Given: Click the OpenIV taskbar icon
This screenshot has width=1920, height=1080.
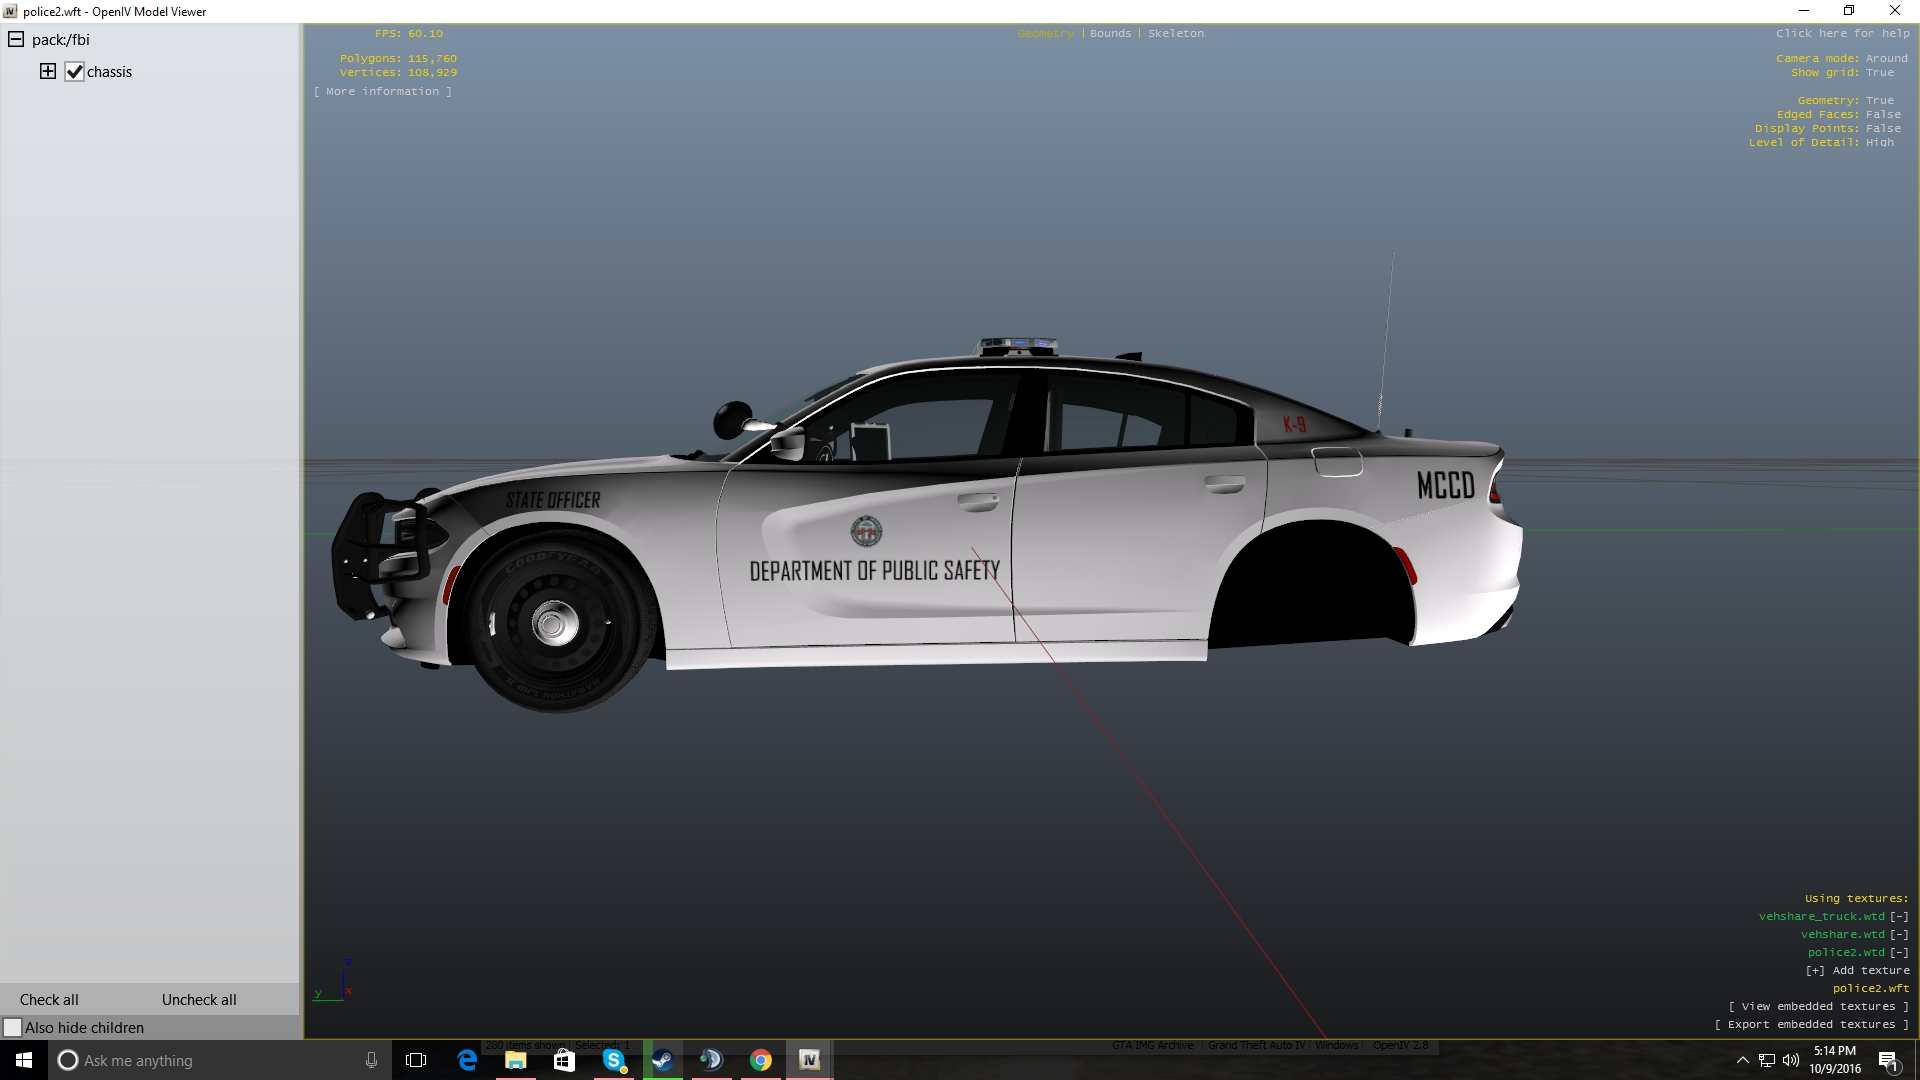Looking at the screenshot, I should 810,1060.
